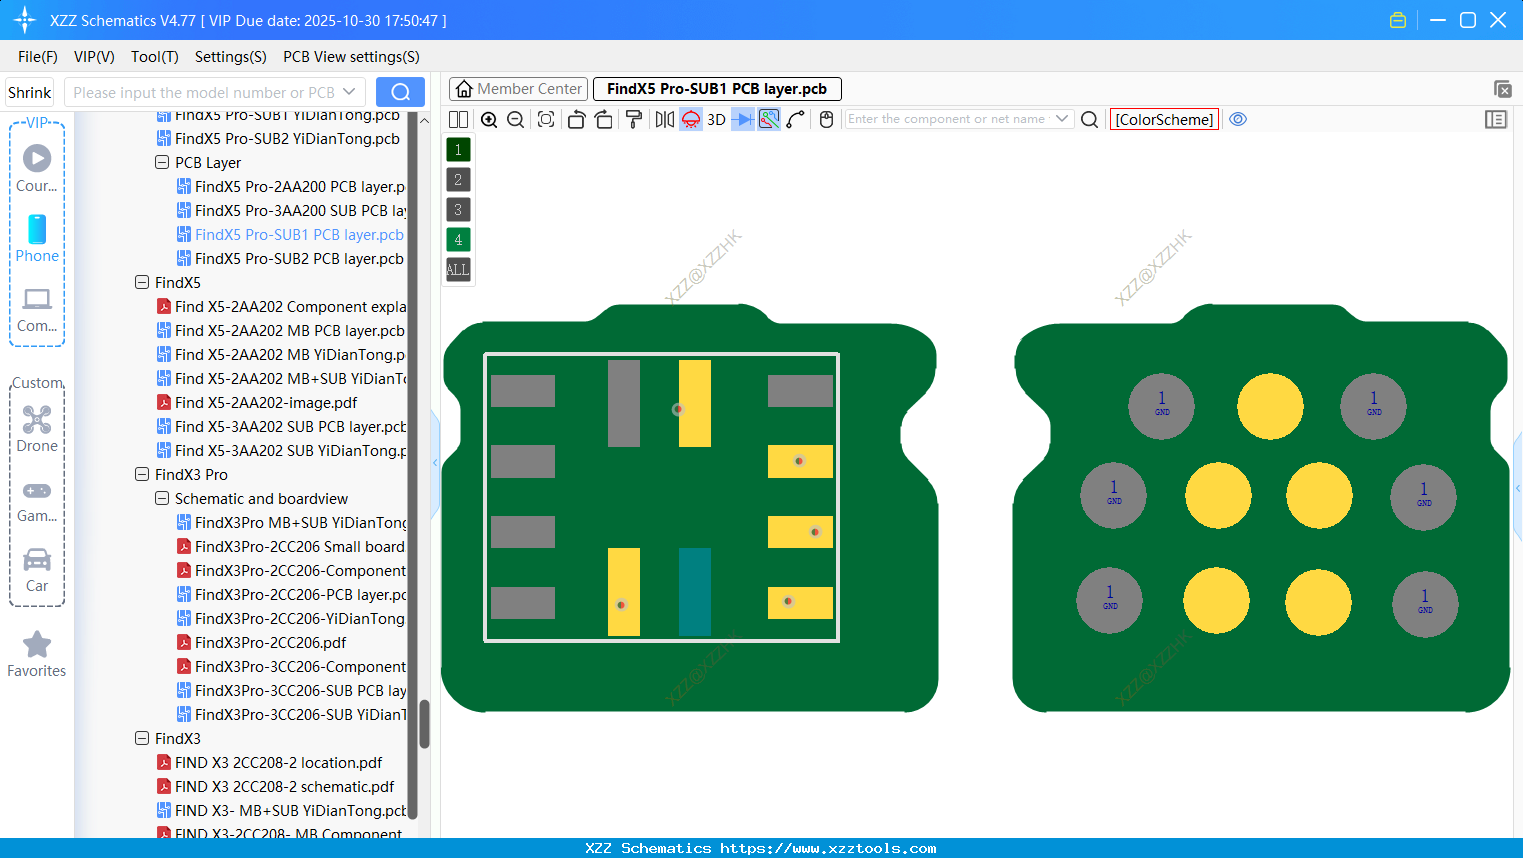Toggle the right side panel icon
Image resolution: width=1523 pixels, height=858 pixels.
[x=1496, y=120]
